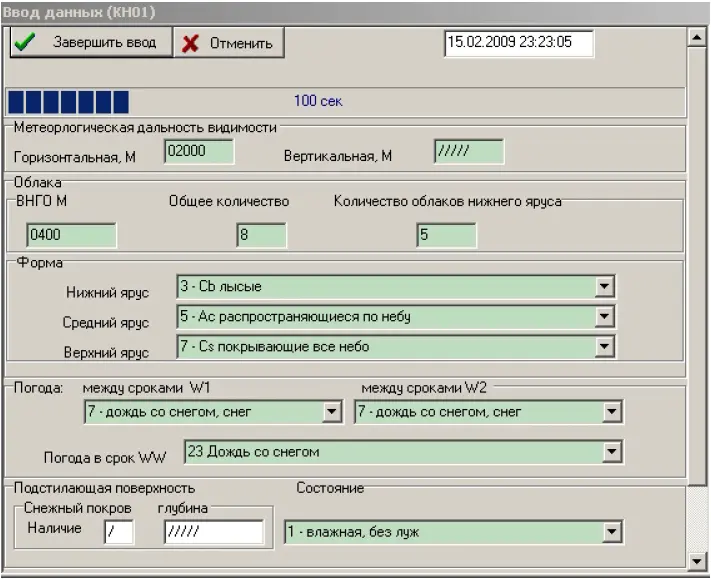The width and height of the screenshot is (711, 579).
Task: Open the W2 weather between terms dropdown
Action: click(x=611, y=412)
